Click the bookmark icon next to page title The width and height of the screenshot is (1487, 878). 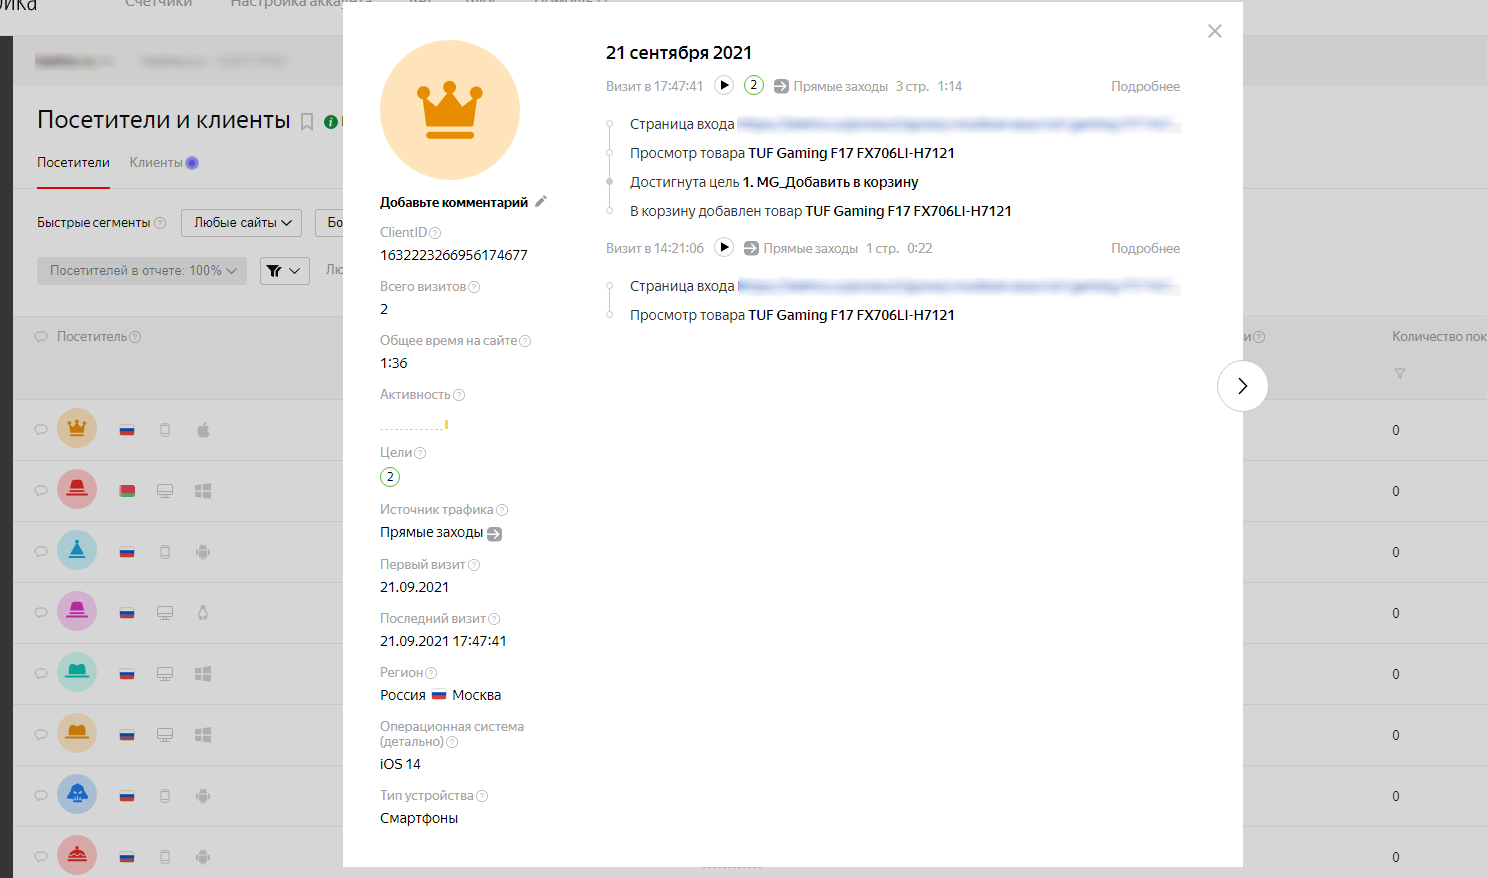[307, 122]
